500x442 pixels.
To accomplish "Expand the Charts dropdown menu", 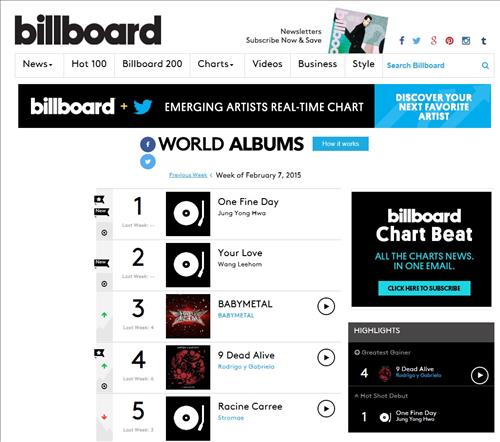I will click(216, 64).
